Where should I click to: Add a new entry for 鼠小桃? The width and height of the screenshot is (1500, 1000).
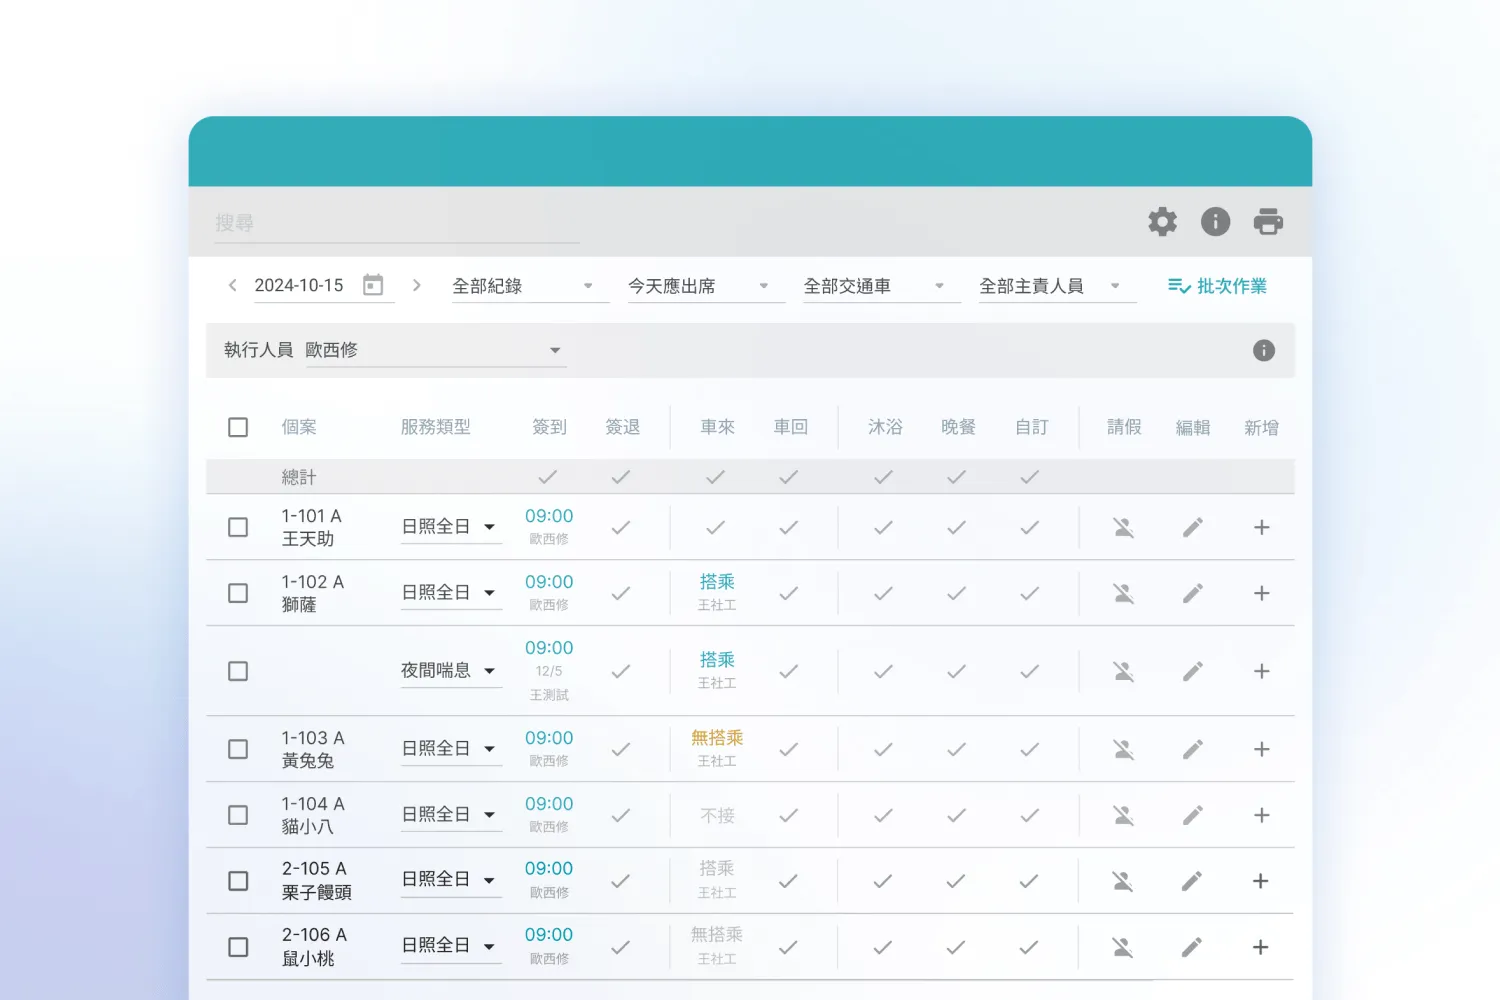(1261, 947)
